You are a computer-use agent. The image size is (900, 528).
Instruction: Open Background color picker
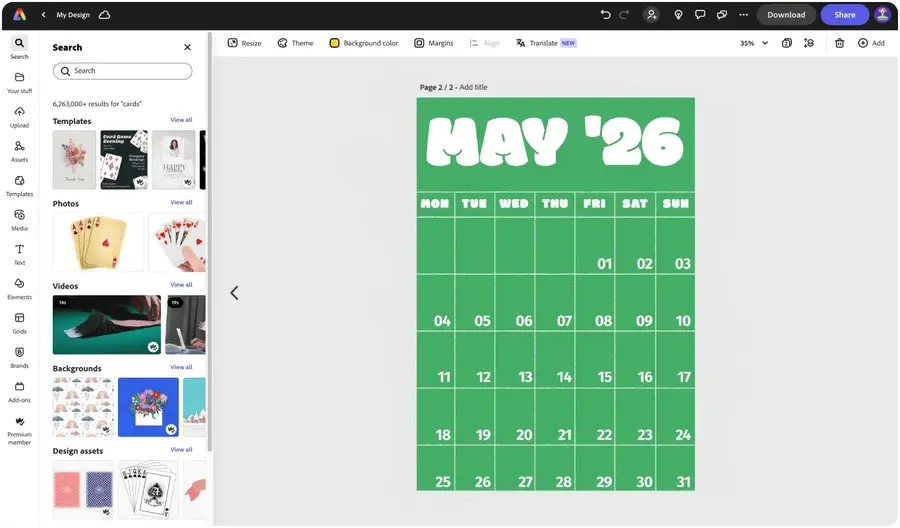pyautogui.click(x=364, y=43)
